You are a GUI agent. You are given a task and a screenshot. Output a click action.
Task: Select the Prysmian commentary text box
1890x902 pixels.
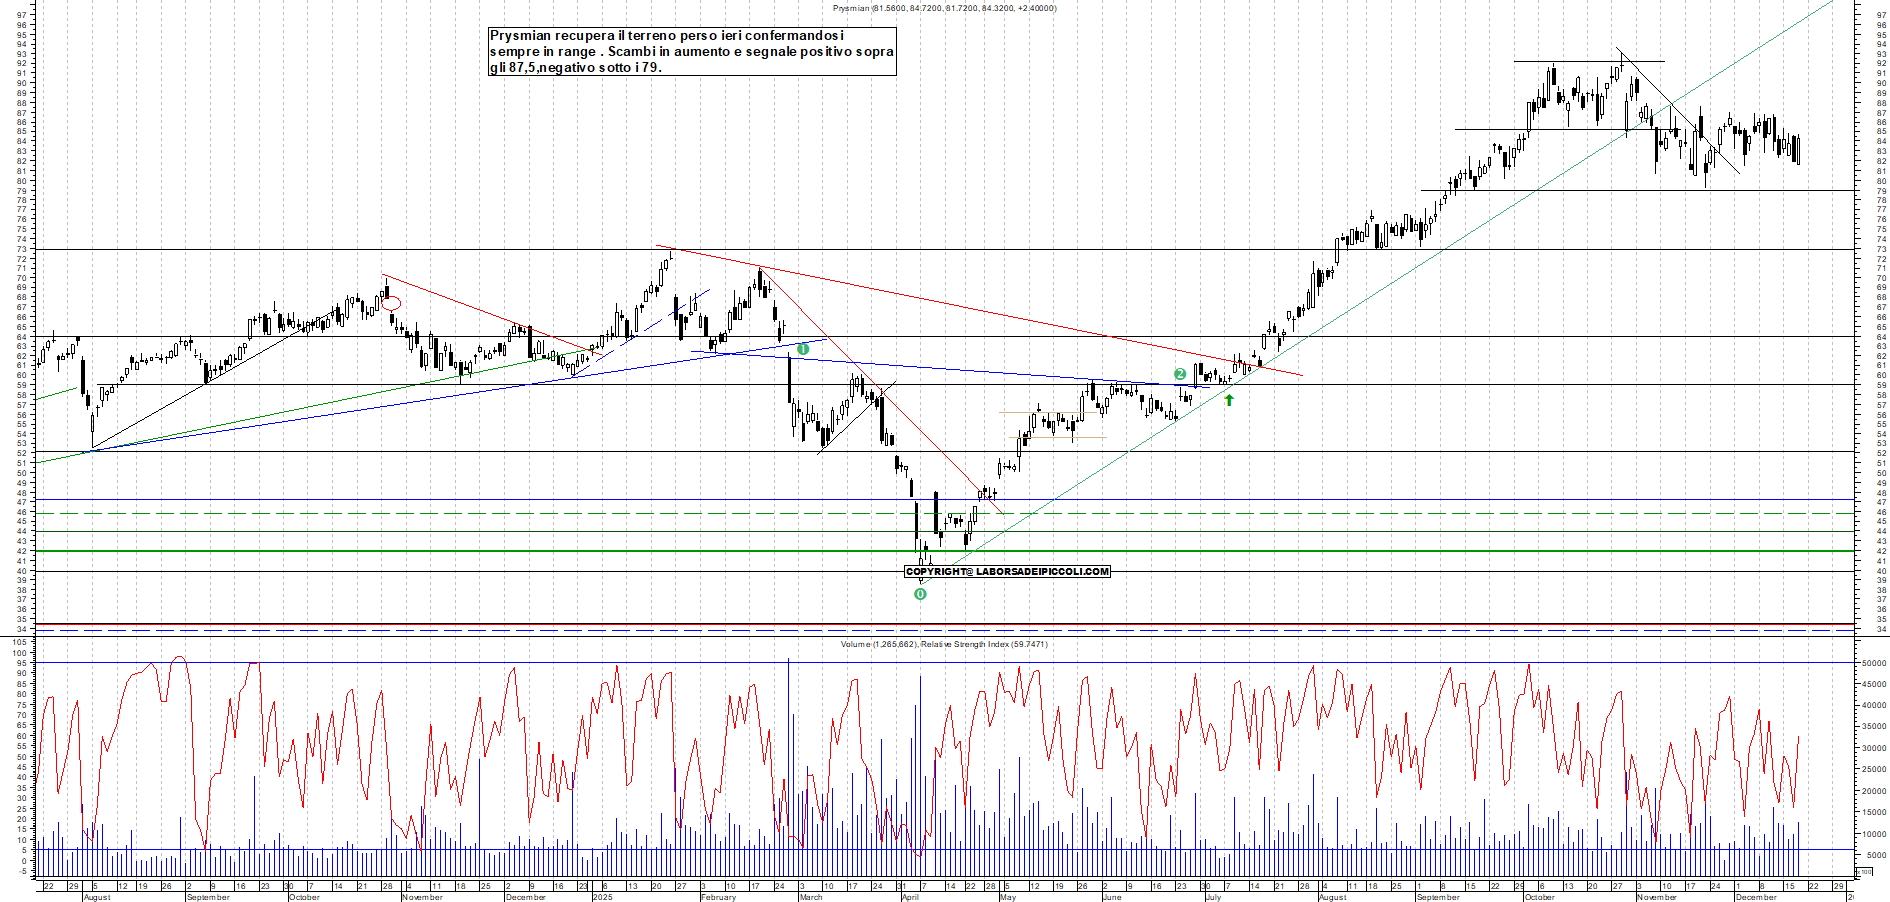pyautogui.click(x=691, y=51)
